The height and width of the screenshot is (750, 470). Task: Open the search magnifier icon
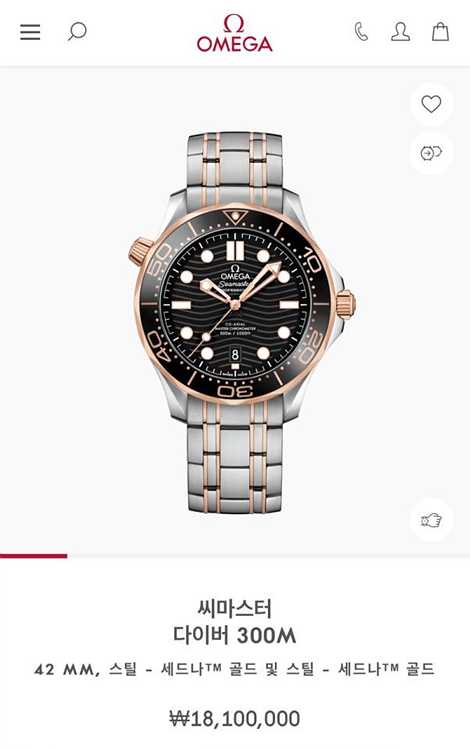pos(77,32)
